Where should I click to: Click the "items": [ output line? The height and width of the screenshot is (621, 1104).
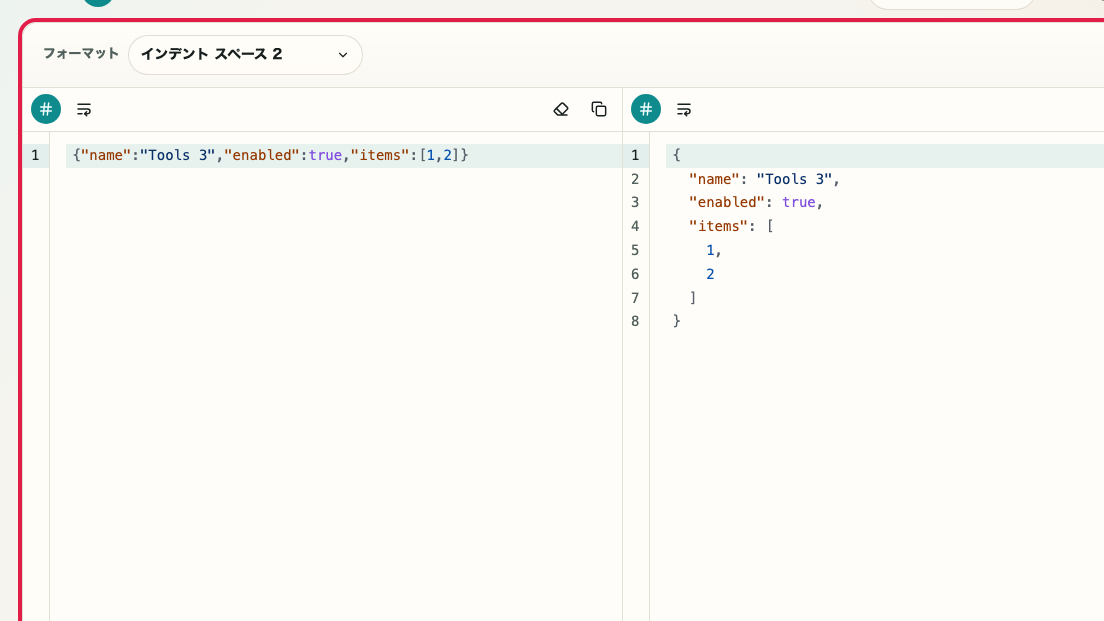pos(731,226)
